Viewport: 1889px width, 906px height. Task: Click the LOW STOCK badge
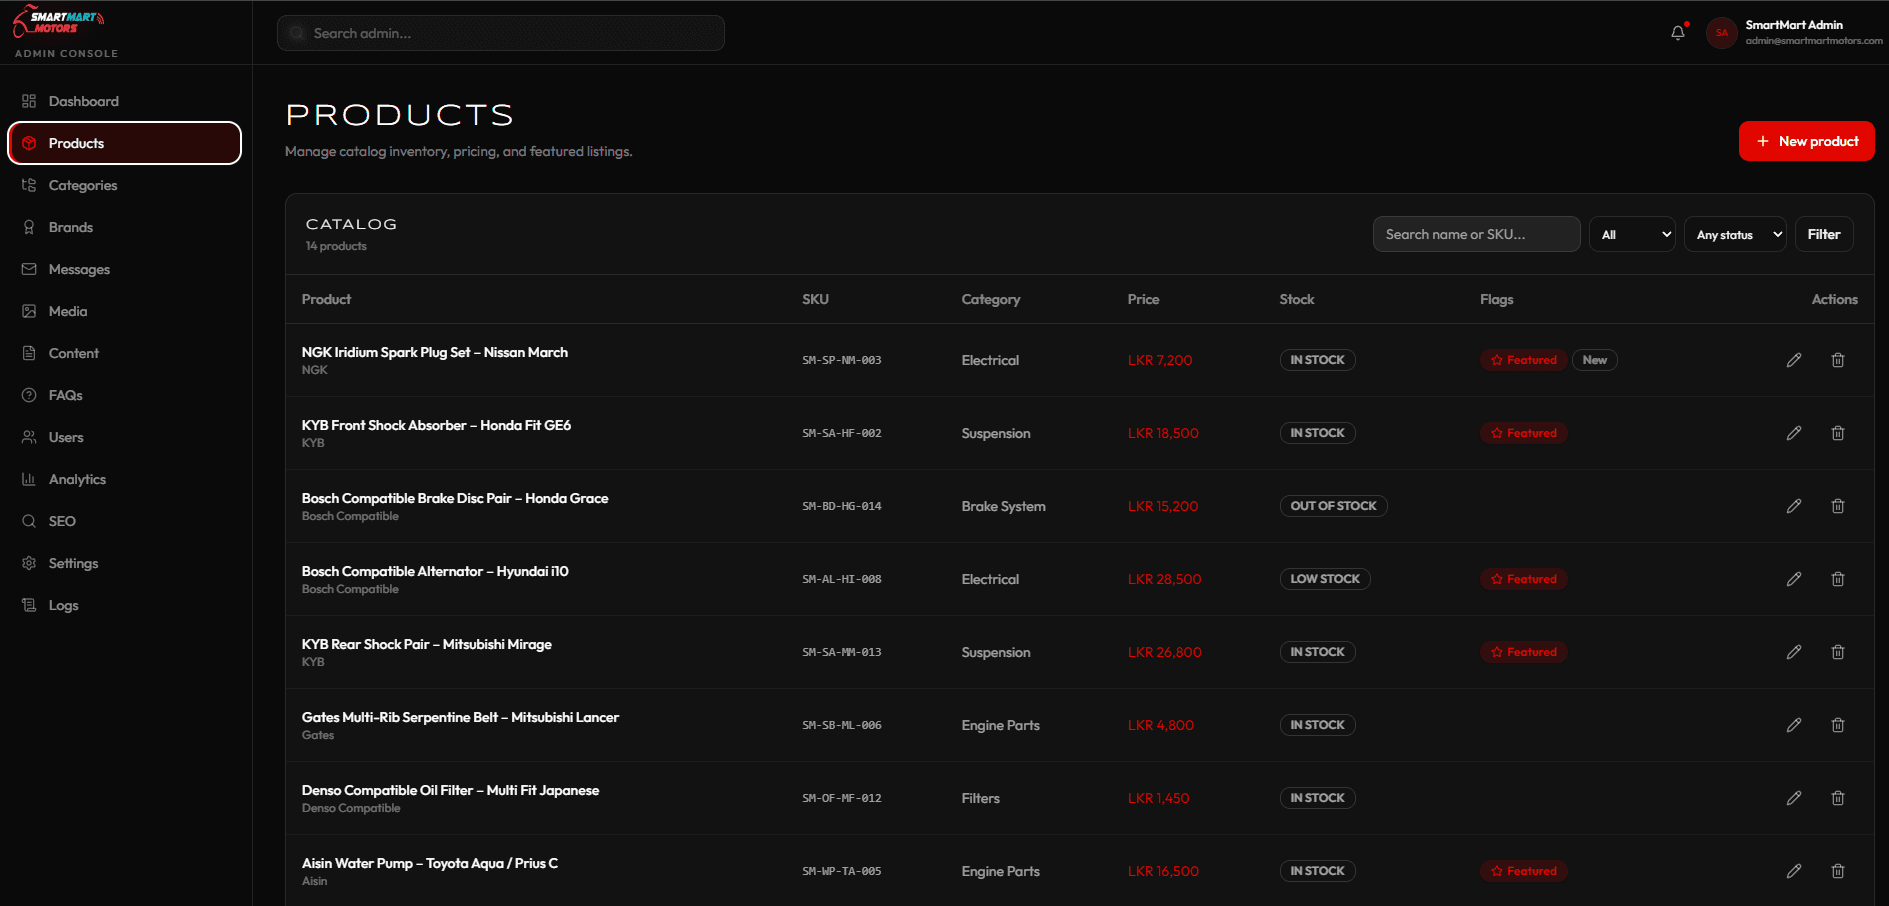click(1325, 579)
